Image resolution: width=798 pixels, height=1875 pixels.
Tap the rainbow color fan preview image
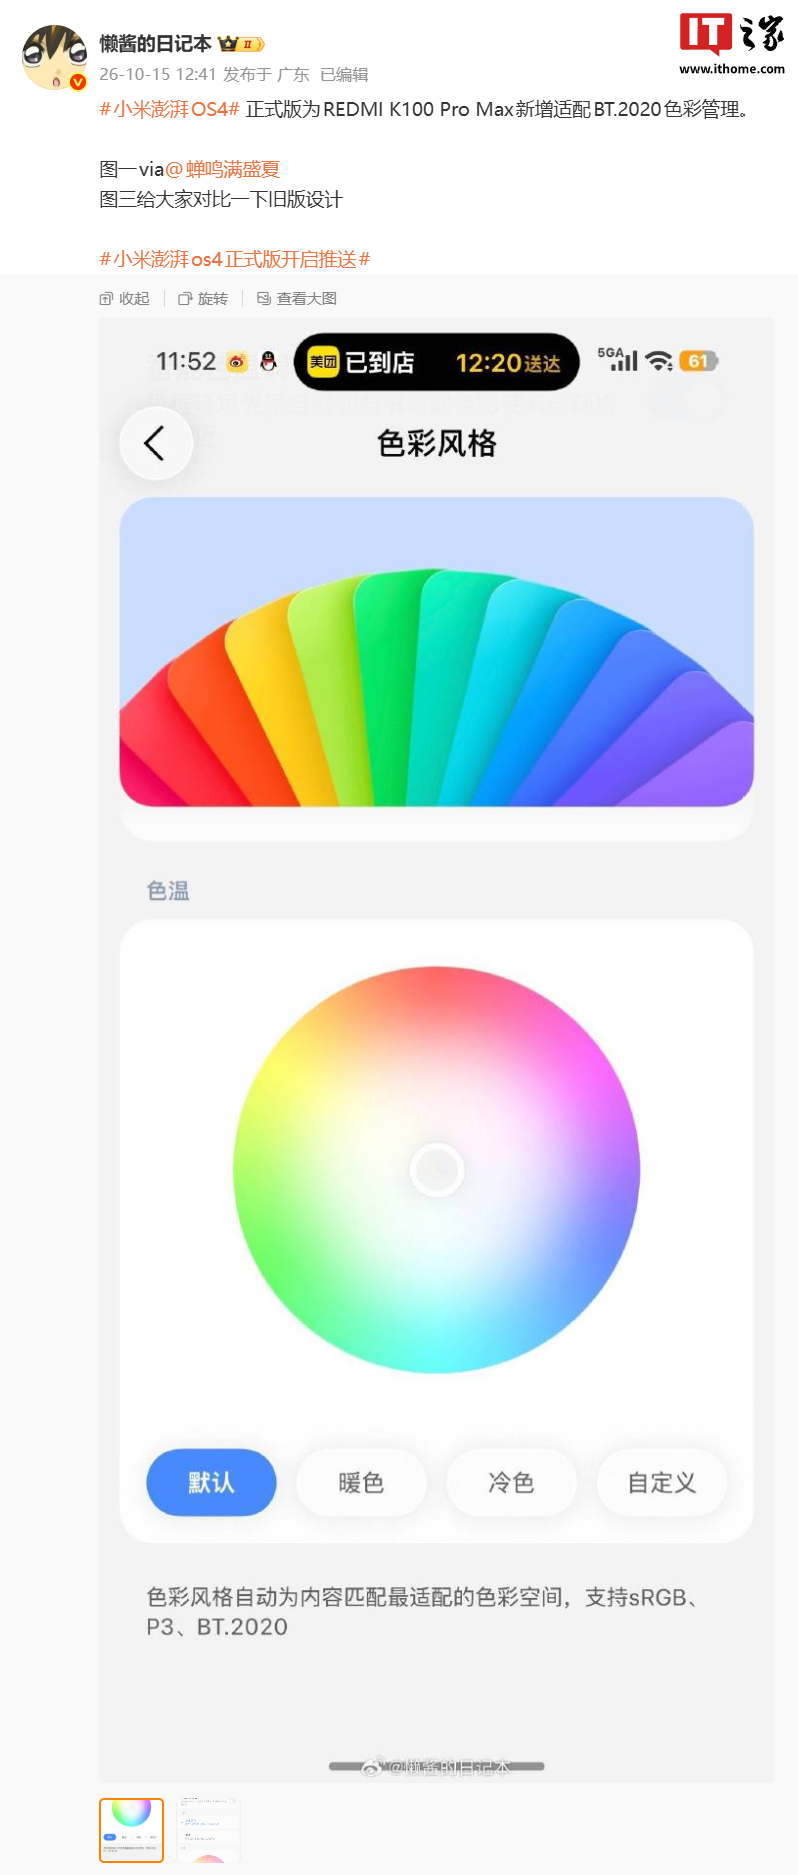(x=436, y=652)
